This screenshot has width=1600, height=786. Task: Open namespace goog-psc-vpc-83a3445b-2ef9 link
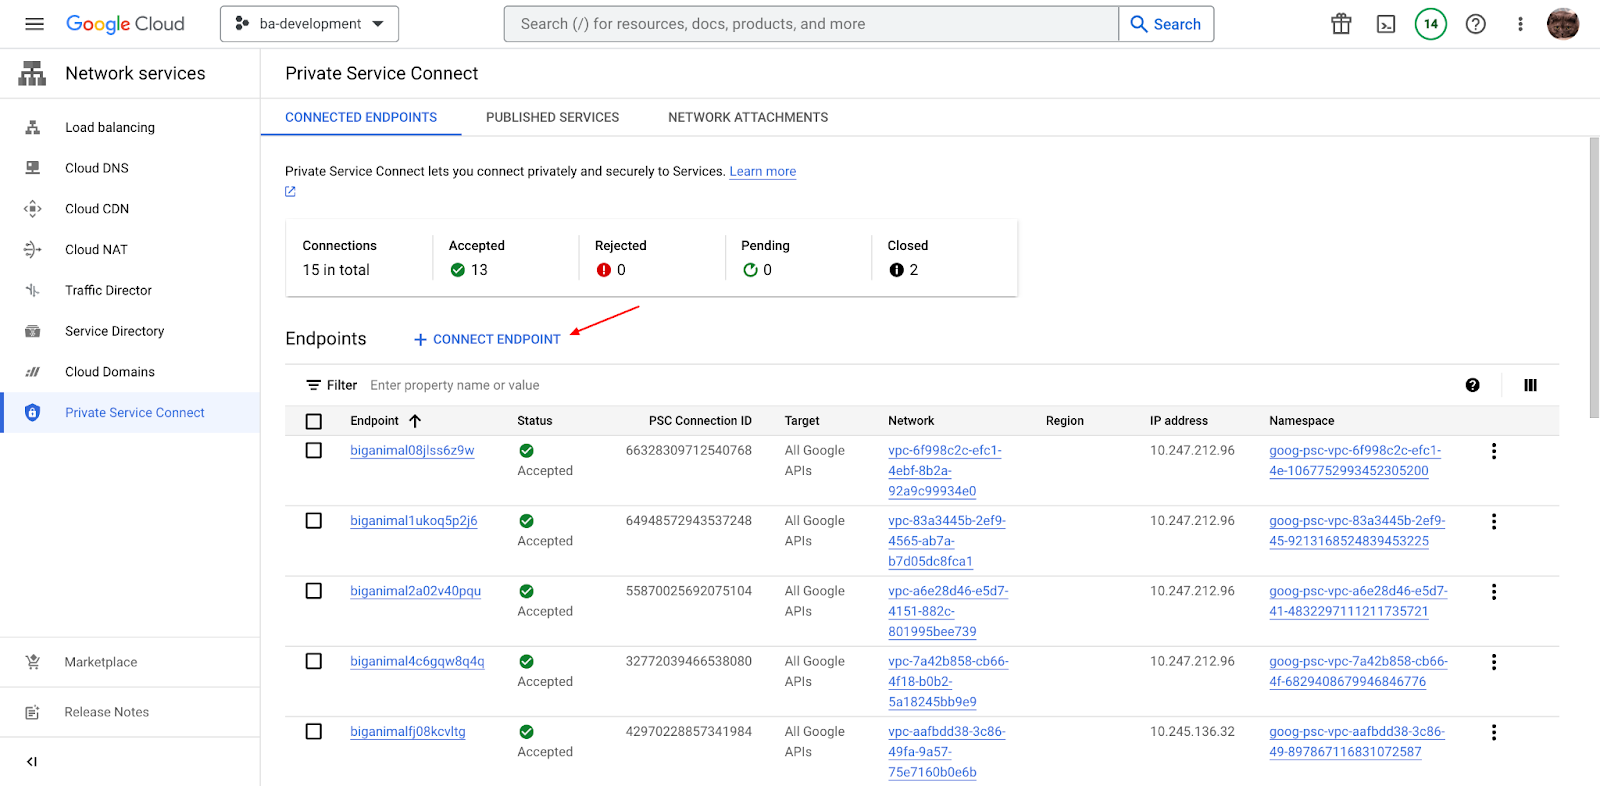[x=1357, y=531]
